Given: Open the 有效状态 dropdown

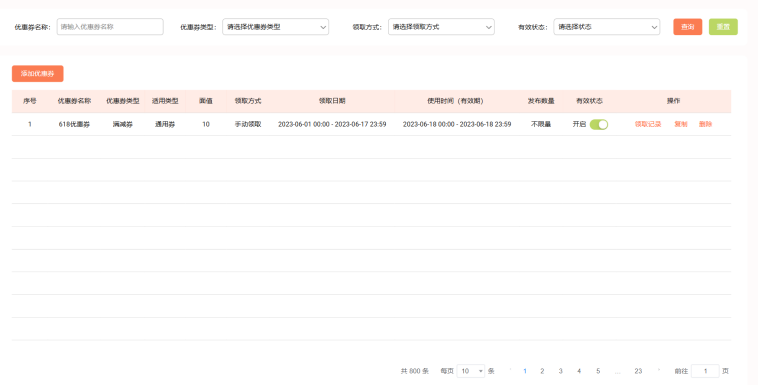Looking at the screenshot, I should point(607,27).
